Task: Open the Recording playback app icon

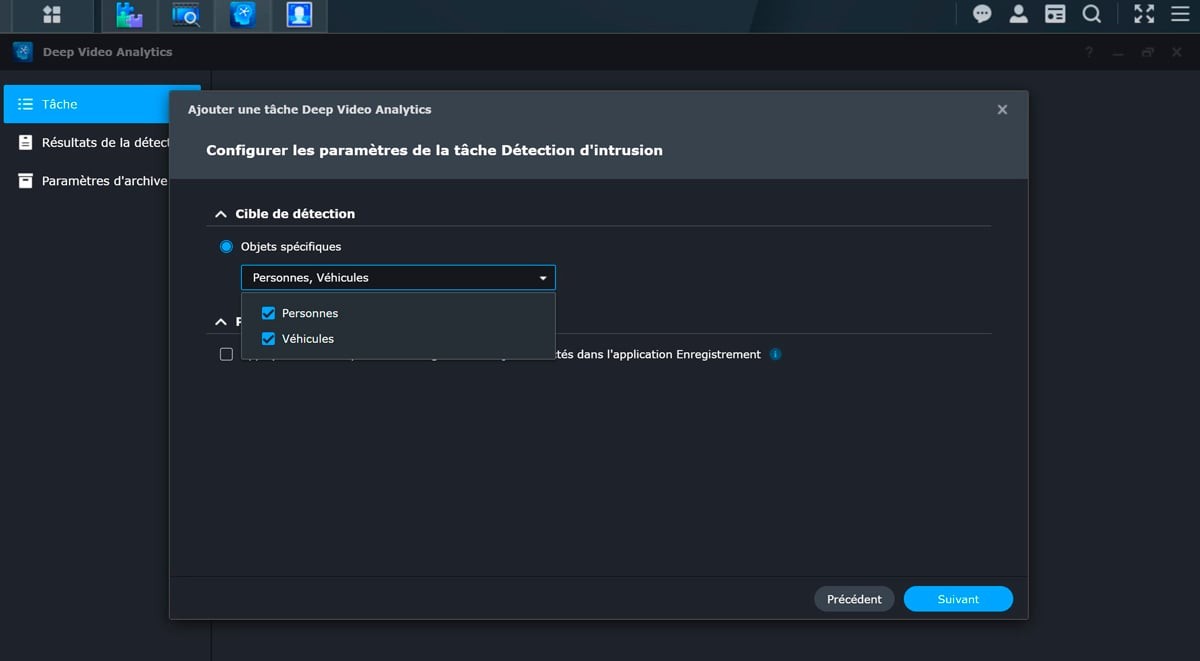Action: 184,15
